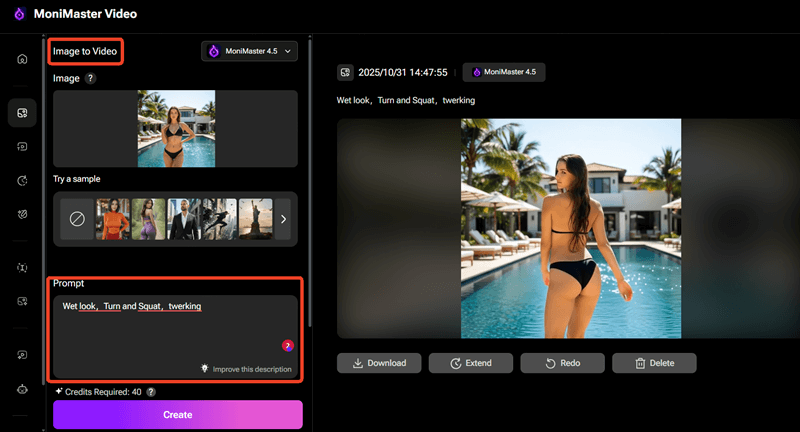Image resolution: width=800 pixels, height=432 pixels.
Task: Click the Redo button
Action: click(563, 363)
